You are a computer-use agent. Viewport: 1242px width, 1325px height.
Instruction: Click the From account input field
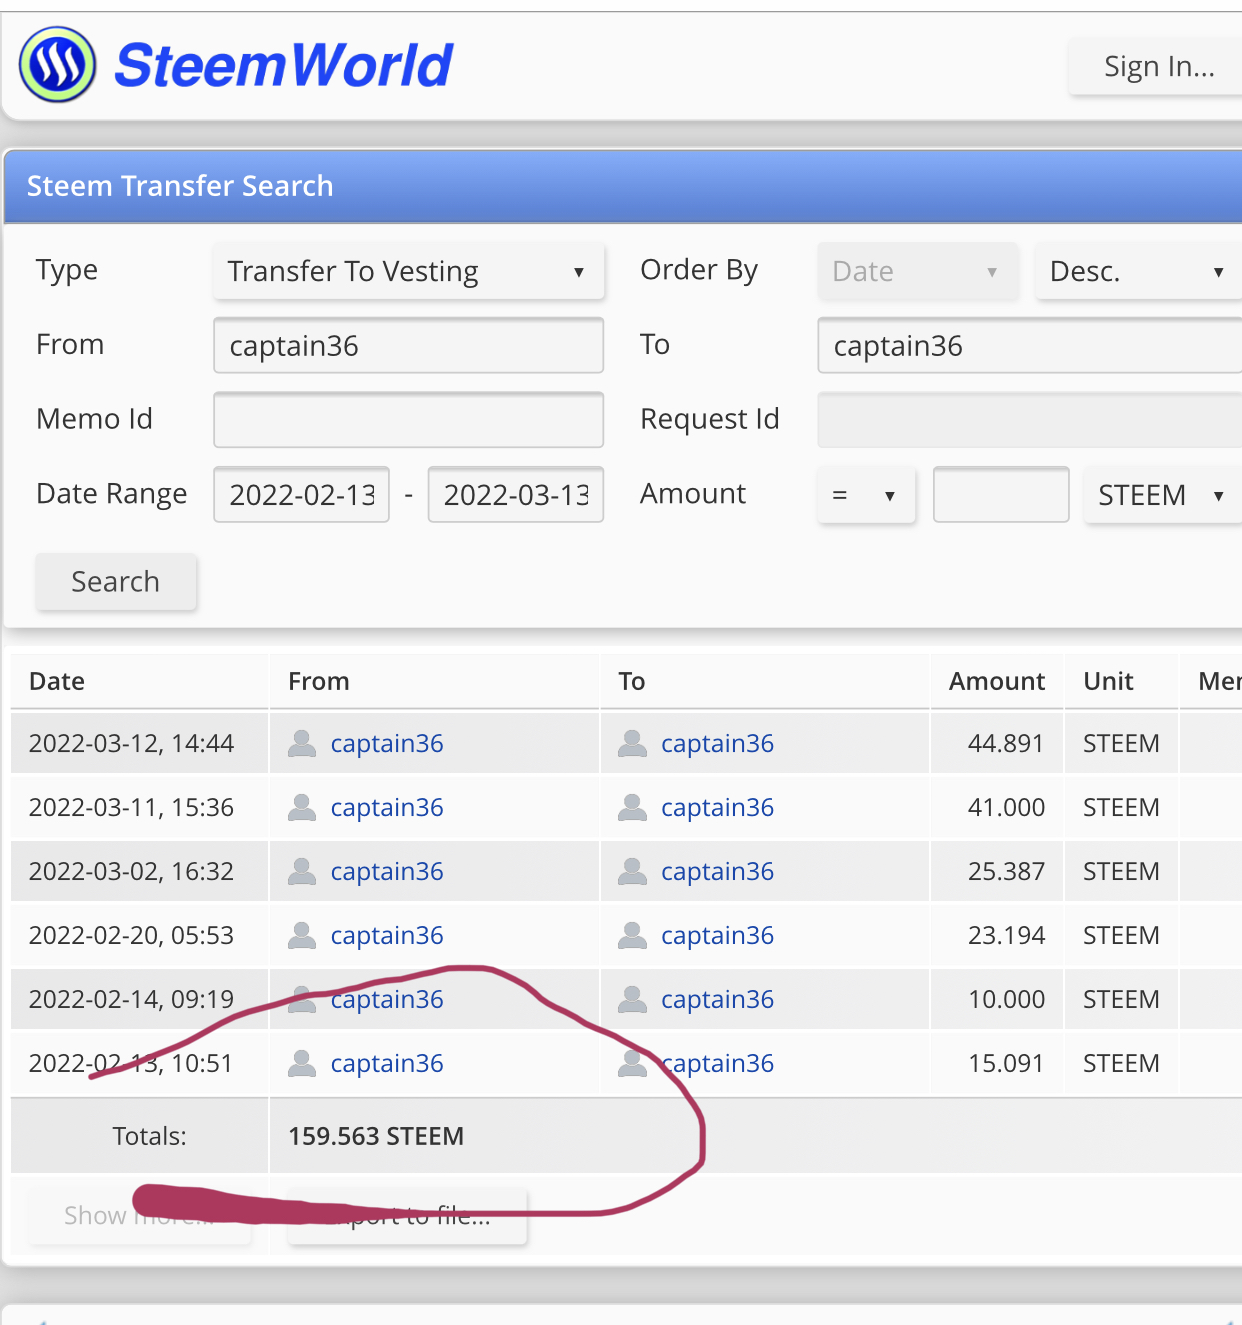[x=408, y=346]
